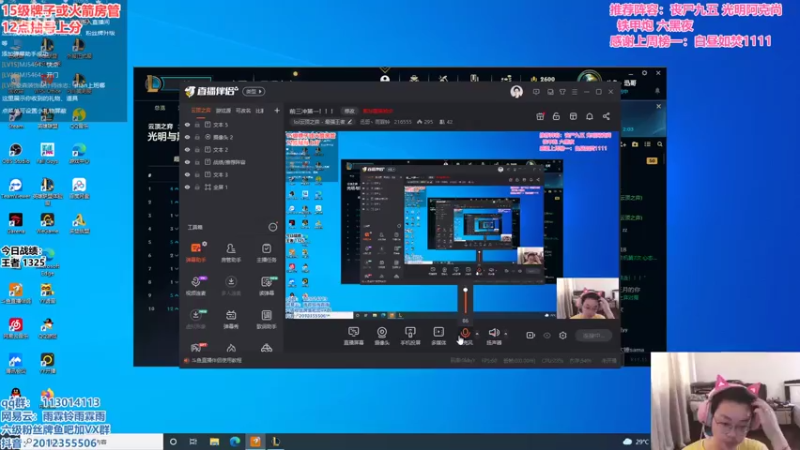This screenshot has height=450, width=800.
Task: Mute the microphone in bottom toolbar
Action: (465, 334)
